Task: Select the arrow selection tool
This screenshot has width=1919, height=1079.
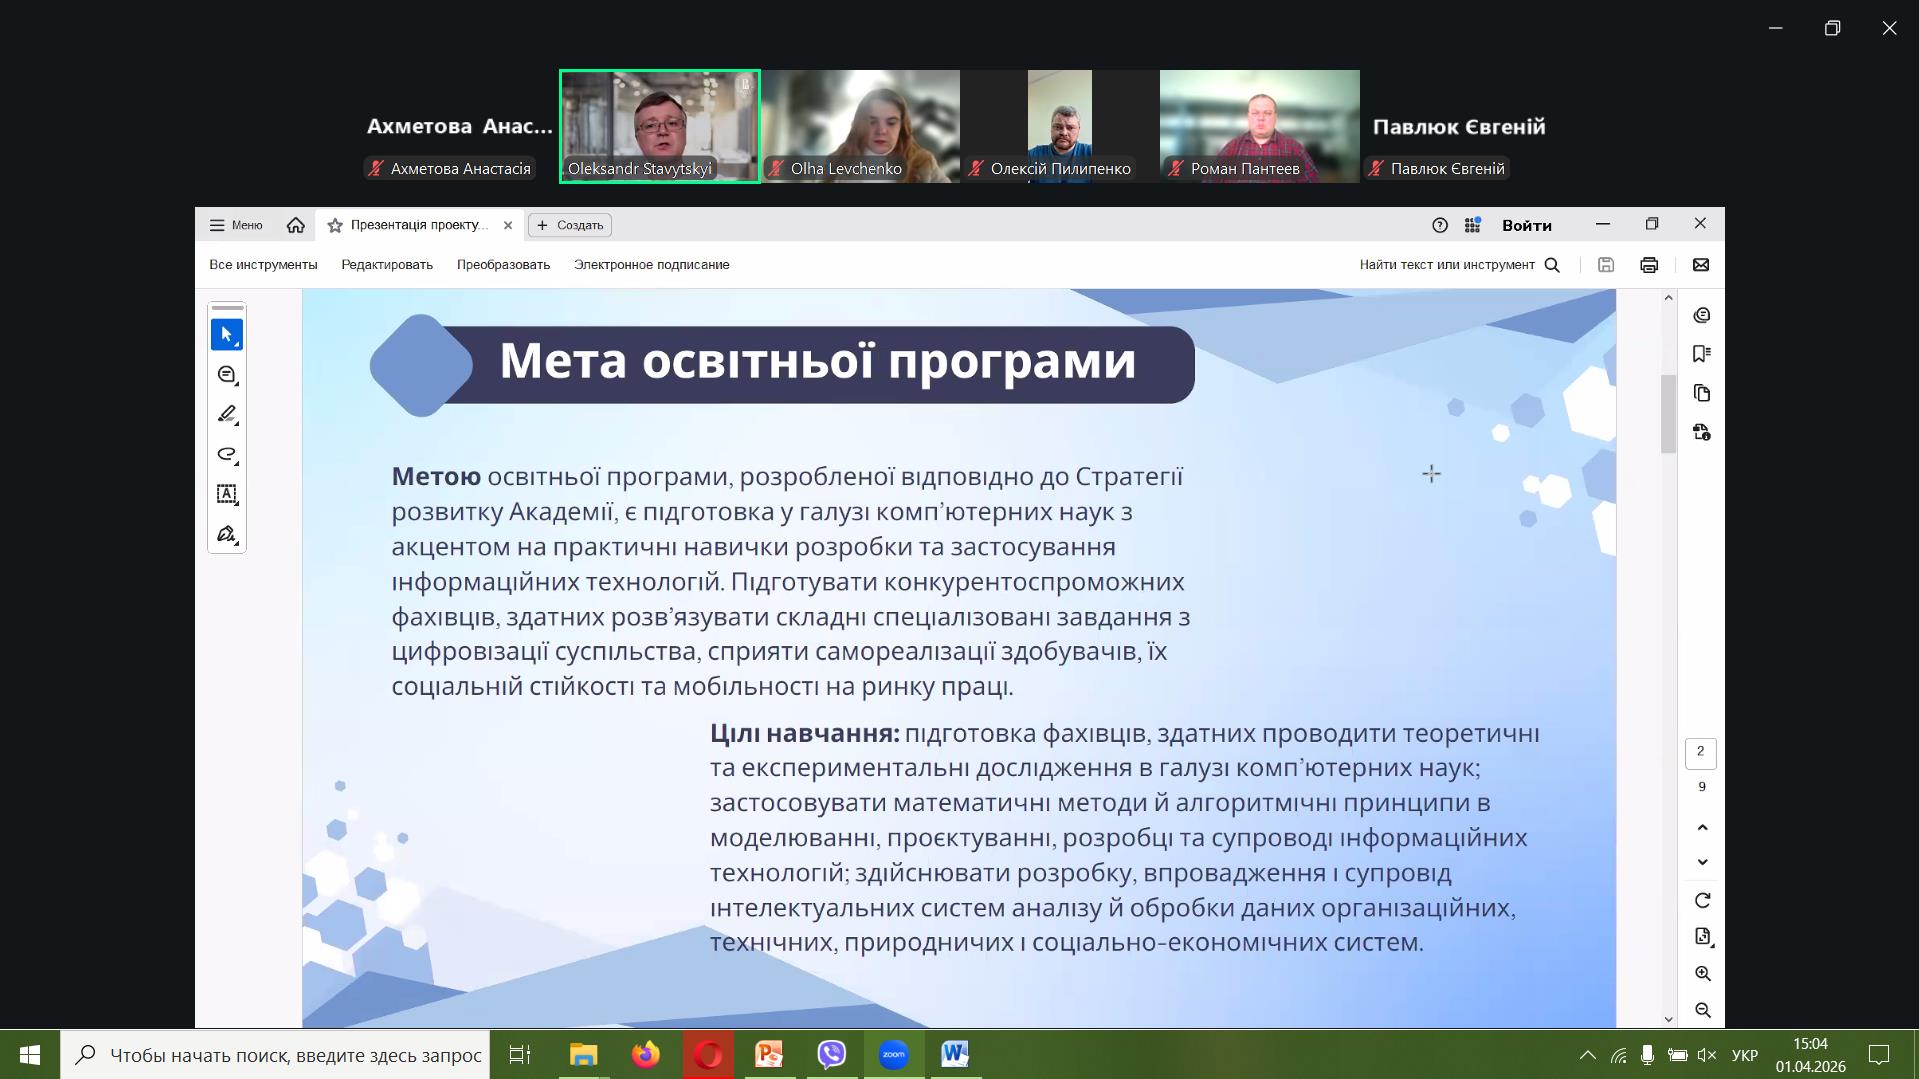Action: [x=227, y=335]
